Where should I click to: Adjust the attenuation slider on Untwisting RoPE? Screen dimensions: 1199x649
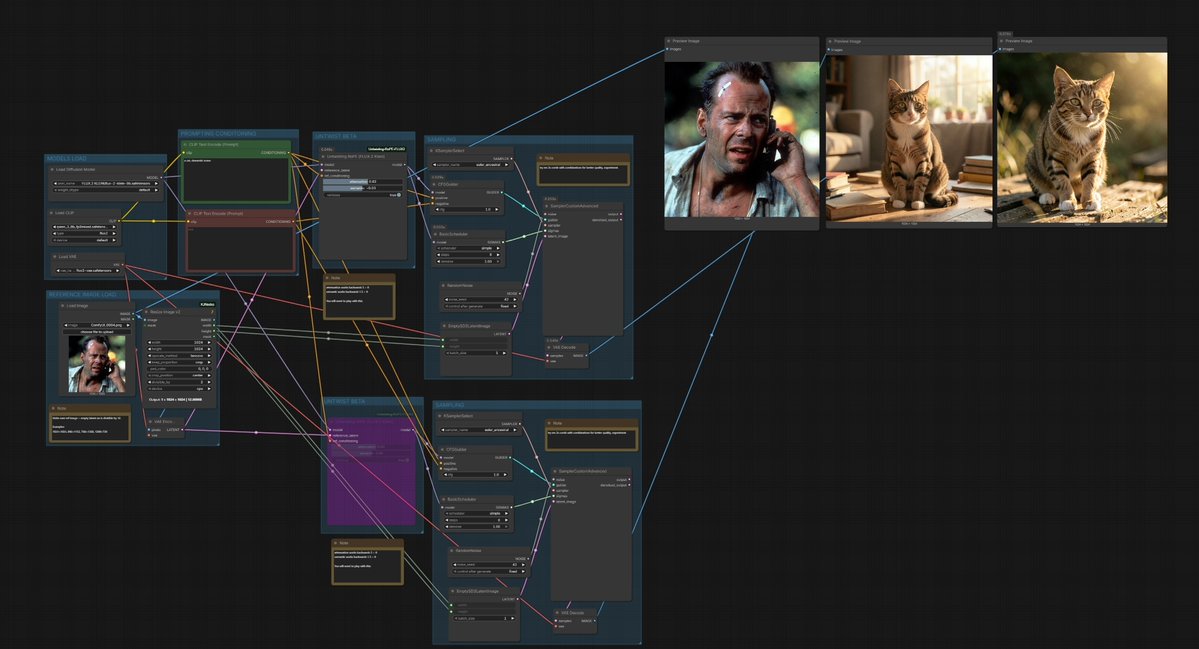pos(362,182)
